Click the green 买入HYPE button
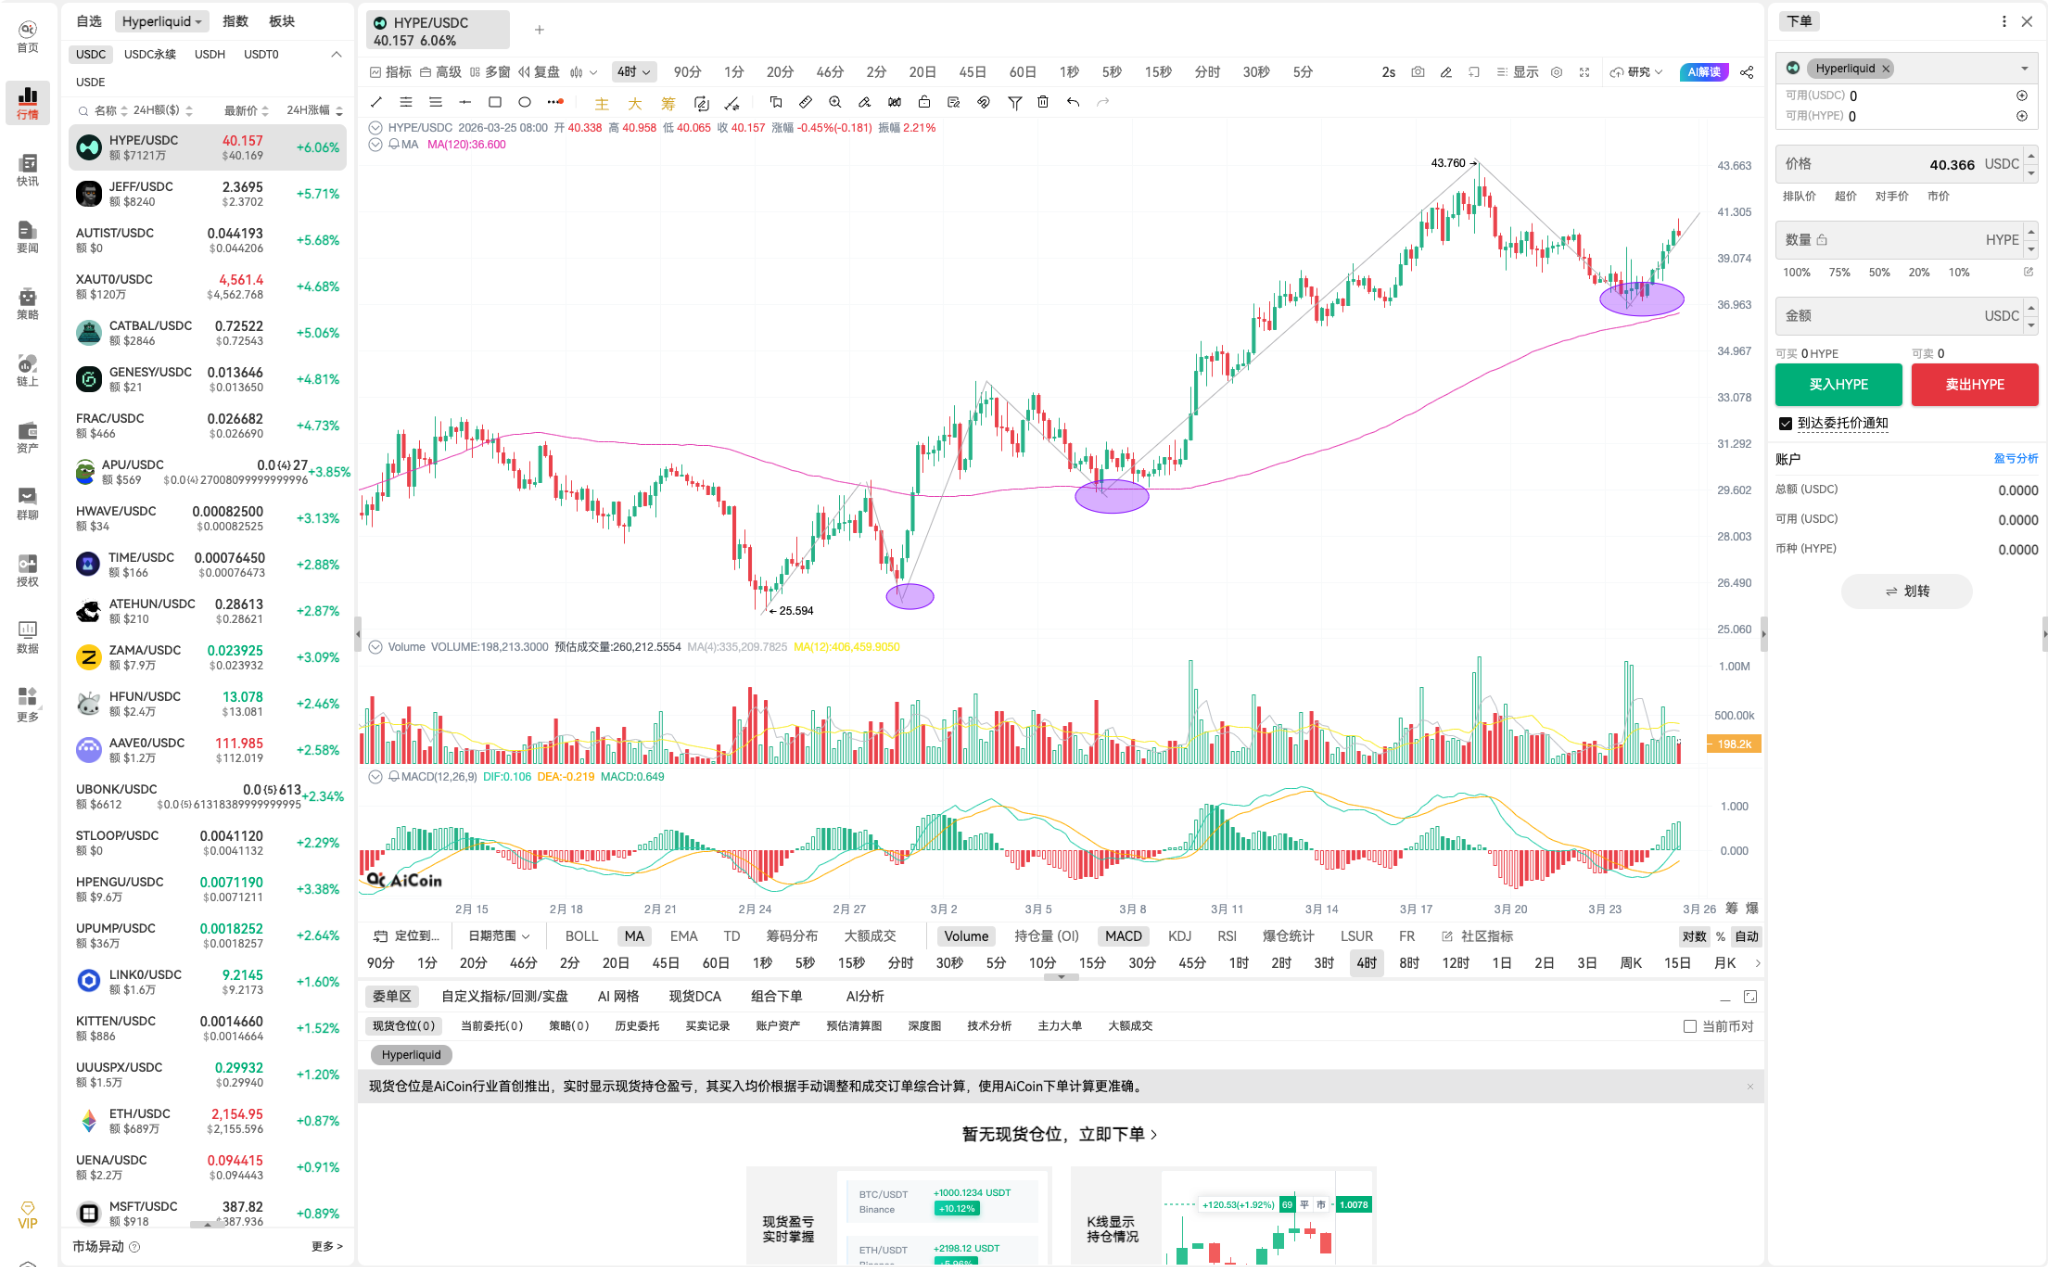Image resolution: width=2048 pixels, height=1267 pixels. pyautogui.click(x=1838, y=384)
